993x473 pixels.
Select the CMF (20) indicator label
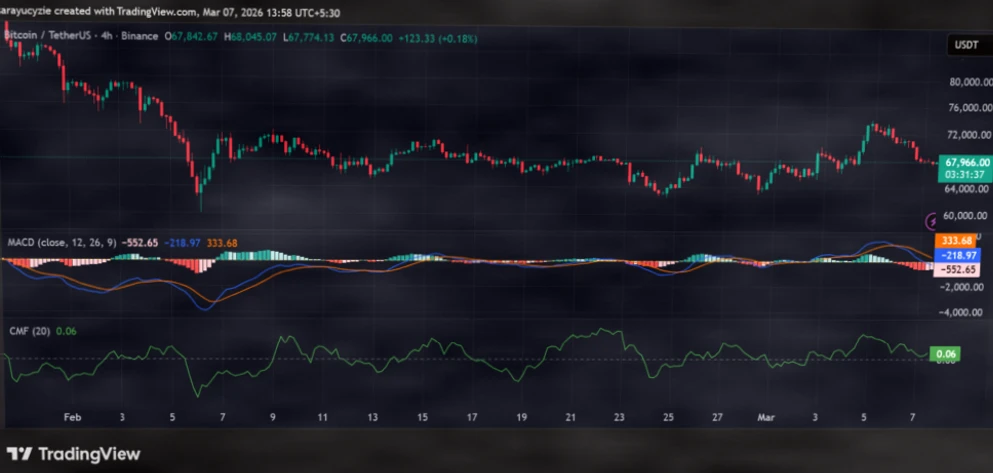click(x=28, y=331)
